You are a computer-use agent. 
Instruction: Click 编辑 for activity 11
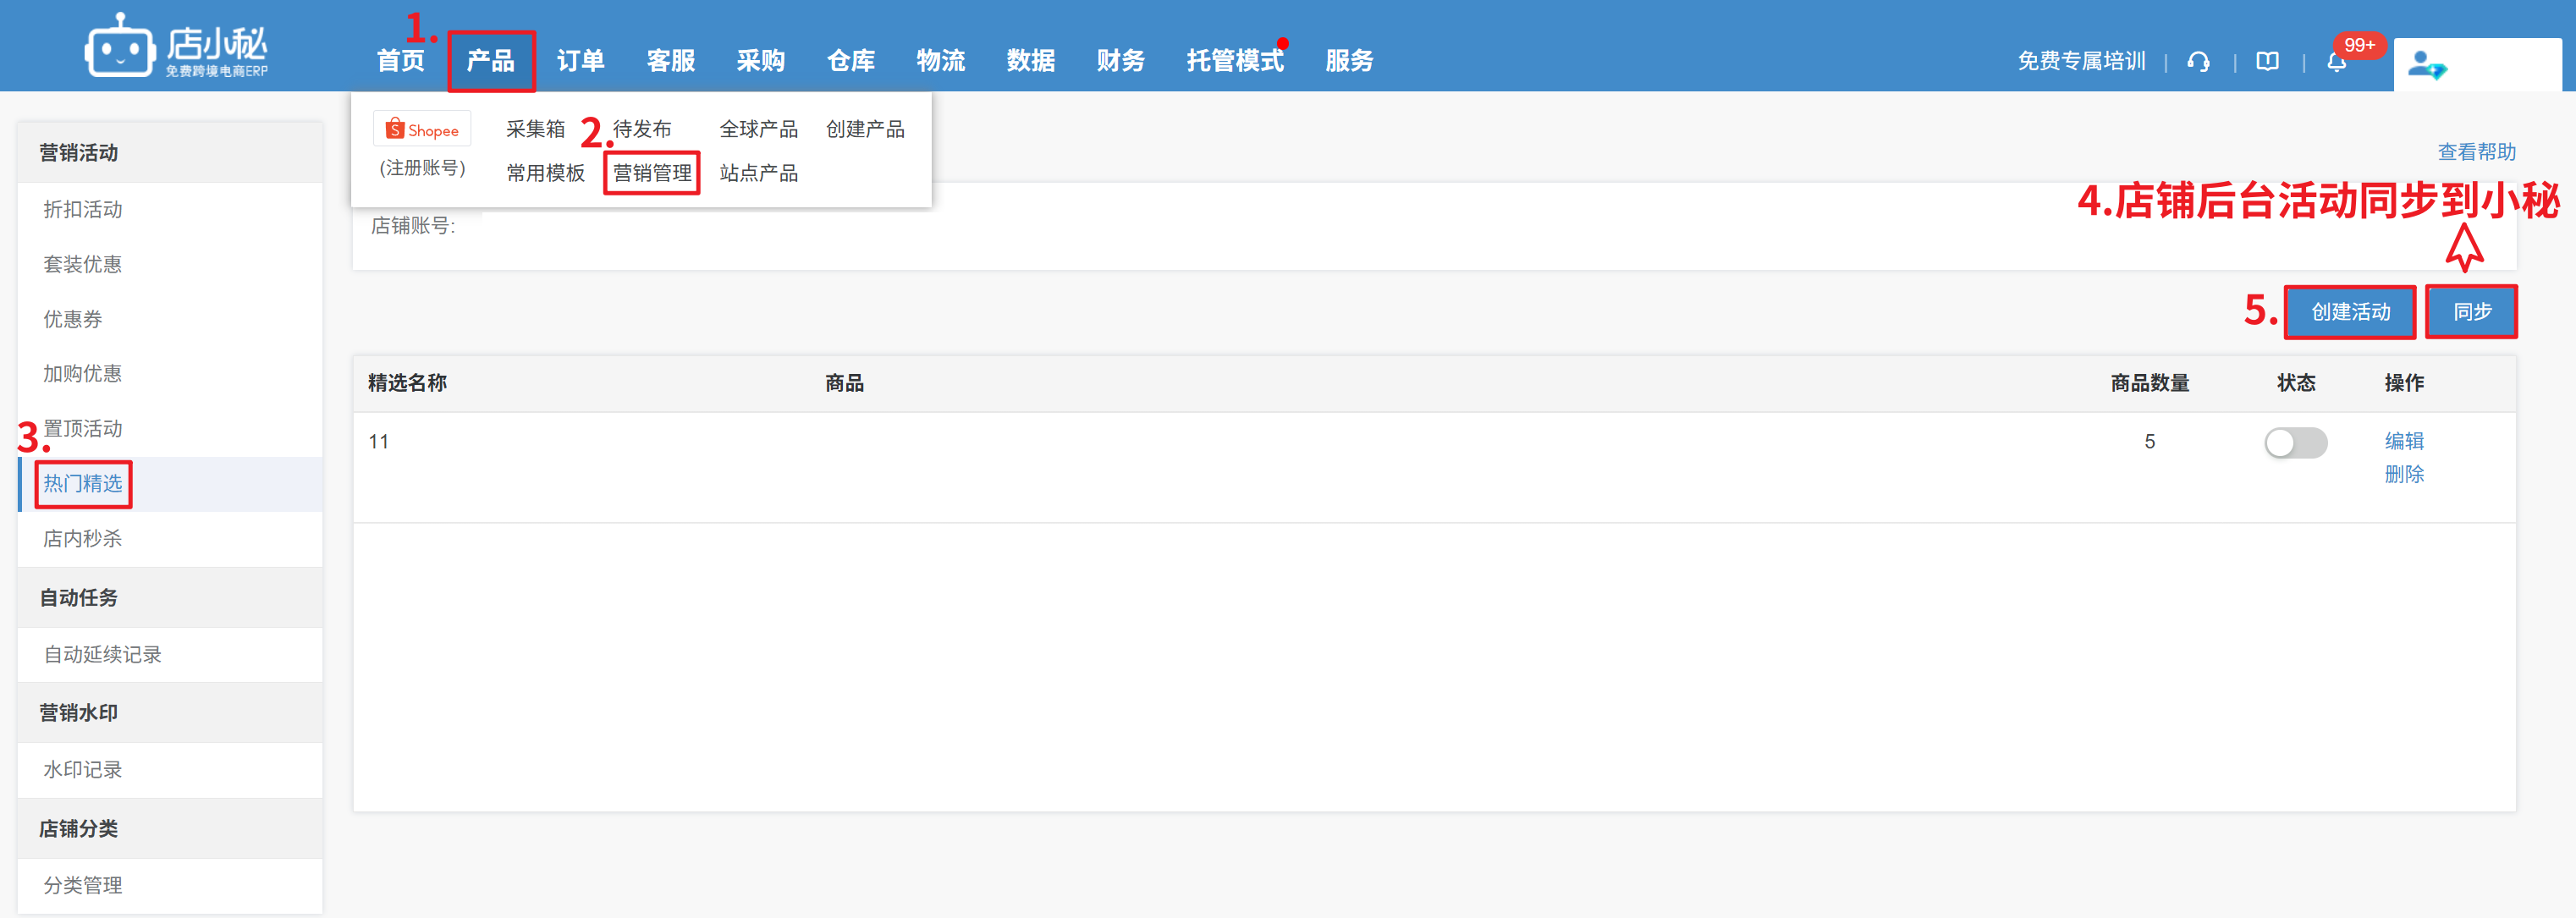pyautogui.click(x=2403, y=441)
